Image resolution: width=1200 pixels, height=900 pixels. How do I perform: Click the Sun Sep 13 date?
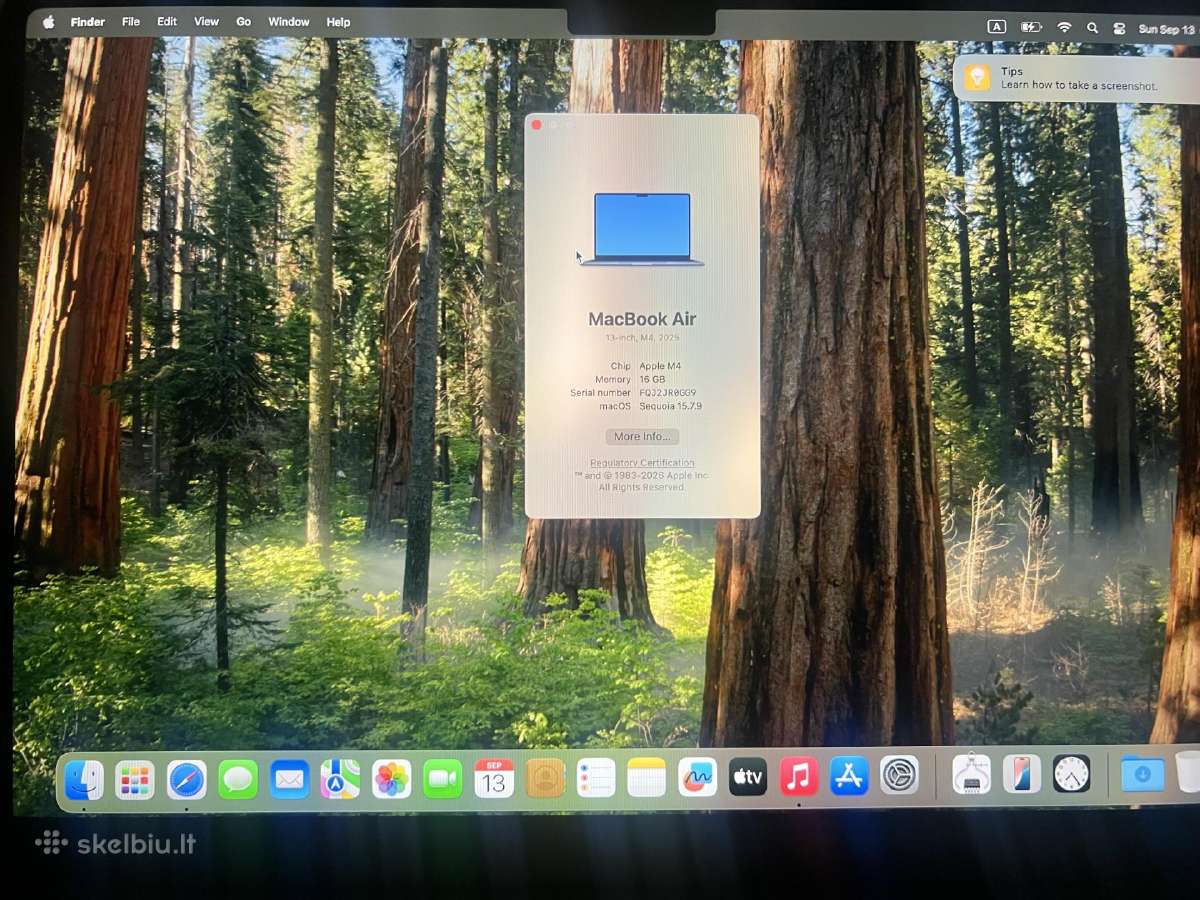1166,29
